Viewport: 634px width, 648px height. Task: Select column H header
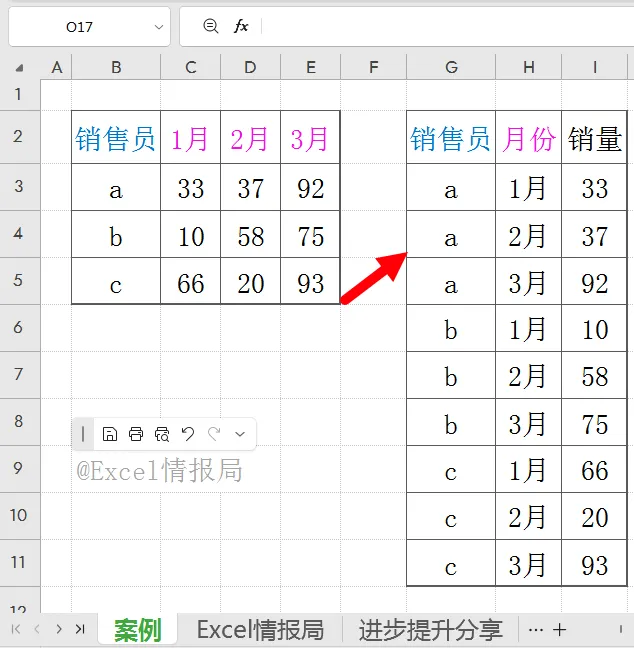(529, 67)
